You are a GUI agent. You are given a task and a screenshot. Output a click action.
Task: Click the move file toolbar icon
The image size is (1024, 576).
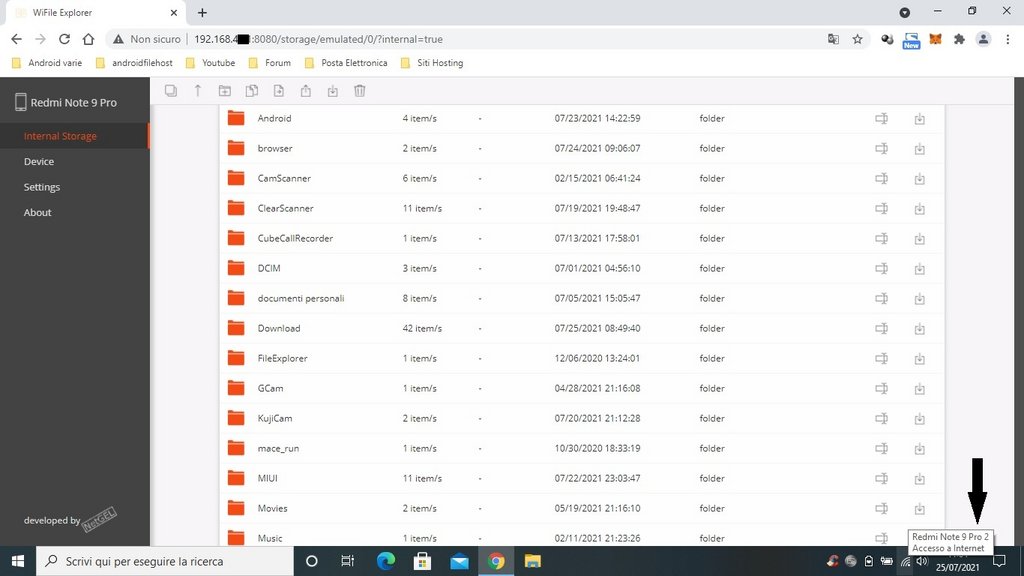tap(279, 91)
